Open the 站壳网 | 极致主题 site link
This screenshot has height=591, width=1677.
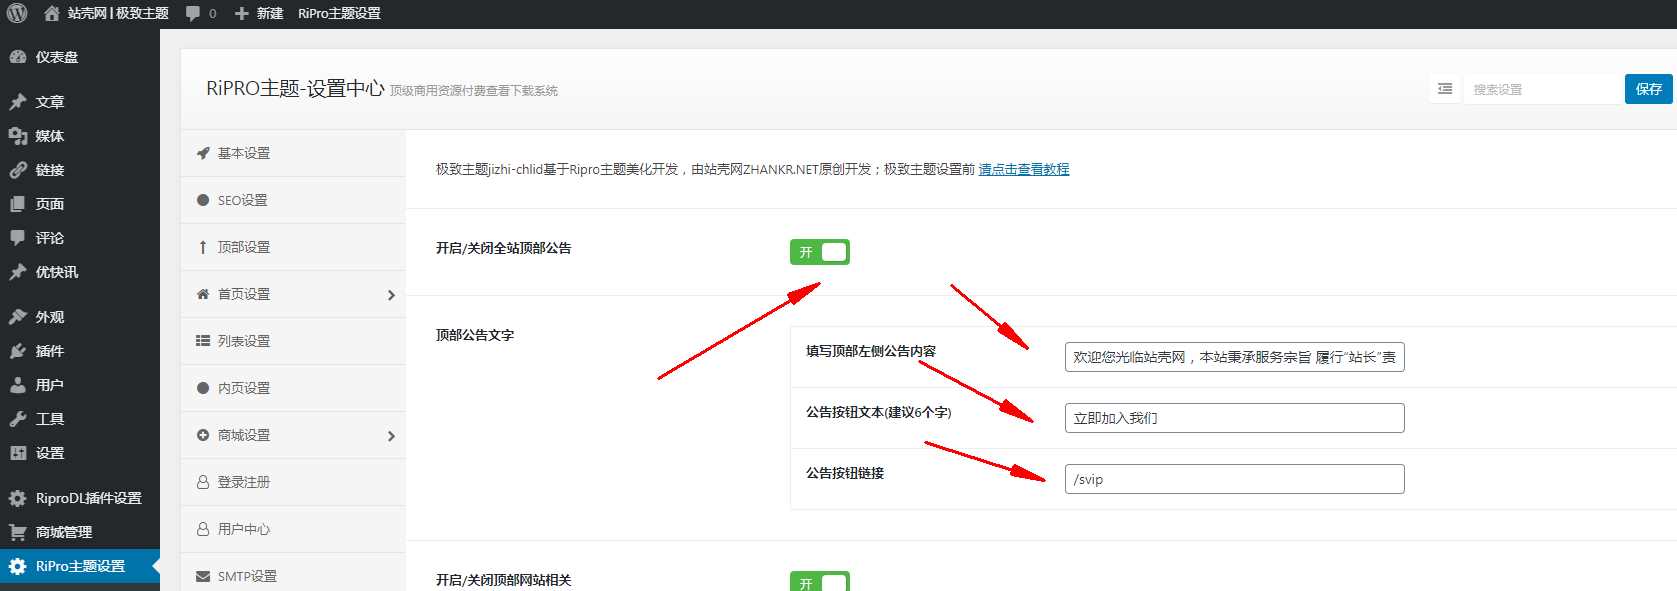pyautogui.click(x=118, y=14)
